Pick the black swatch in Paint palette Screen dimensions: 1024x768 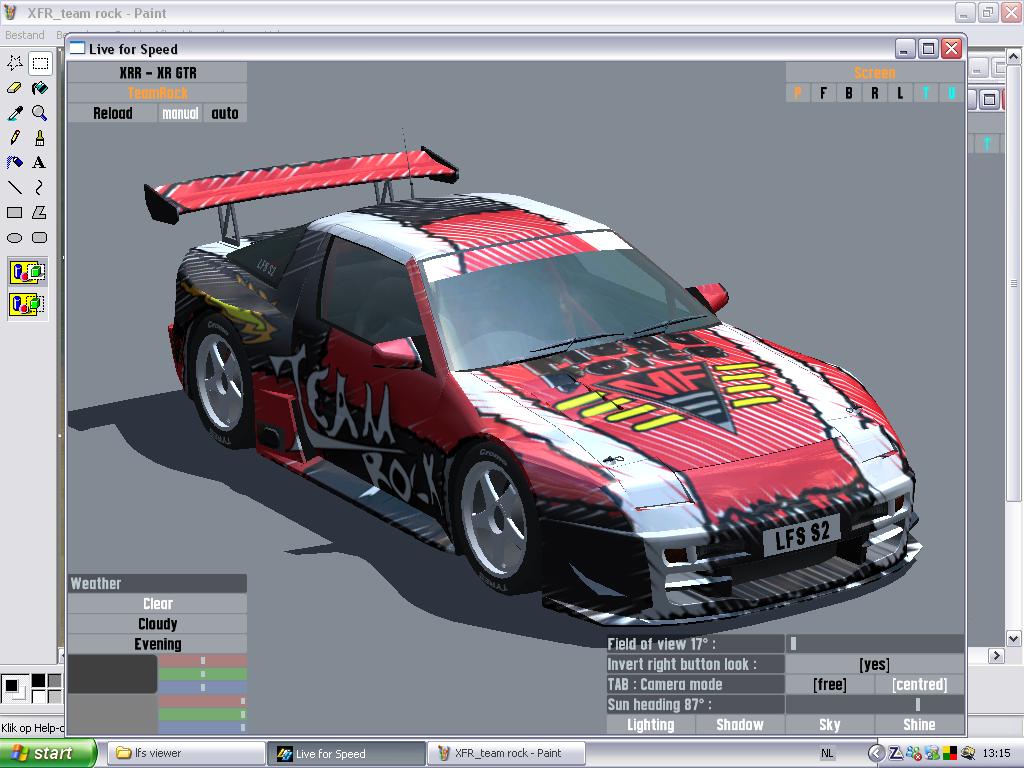tap(39, 681)
